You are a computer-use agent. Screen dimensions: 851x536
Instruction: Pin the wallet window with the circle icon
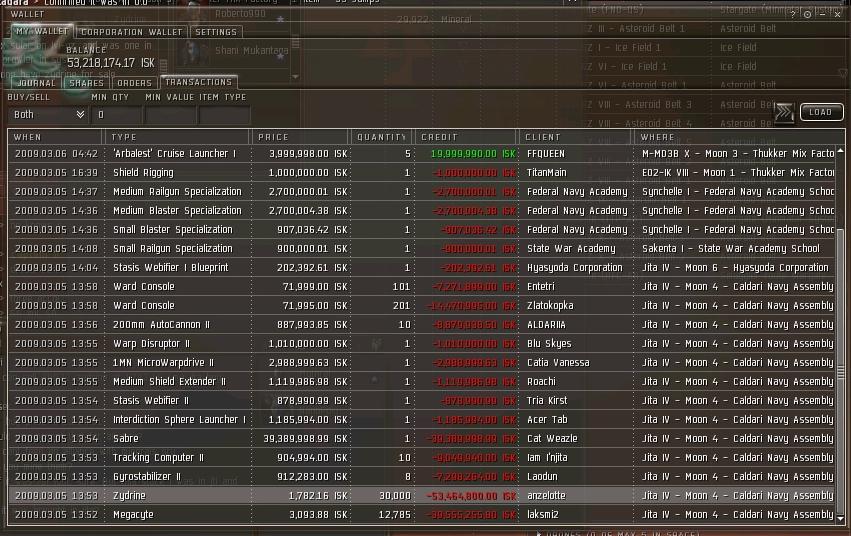pos(808,15)
